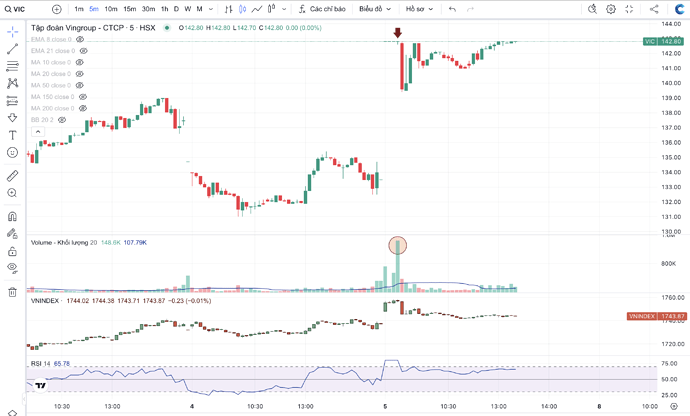Remove drawings with the trash icon

(12, 291)
